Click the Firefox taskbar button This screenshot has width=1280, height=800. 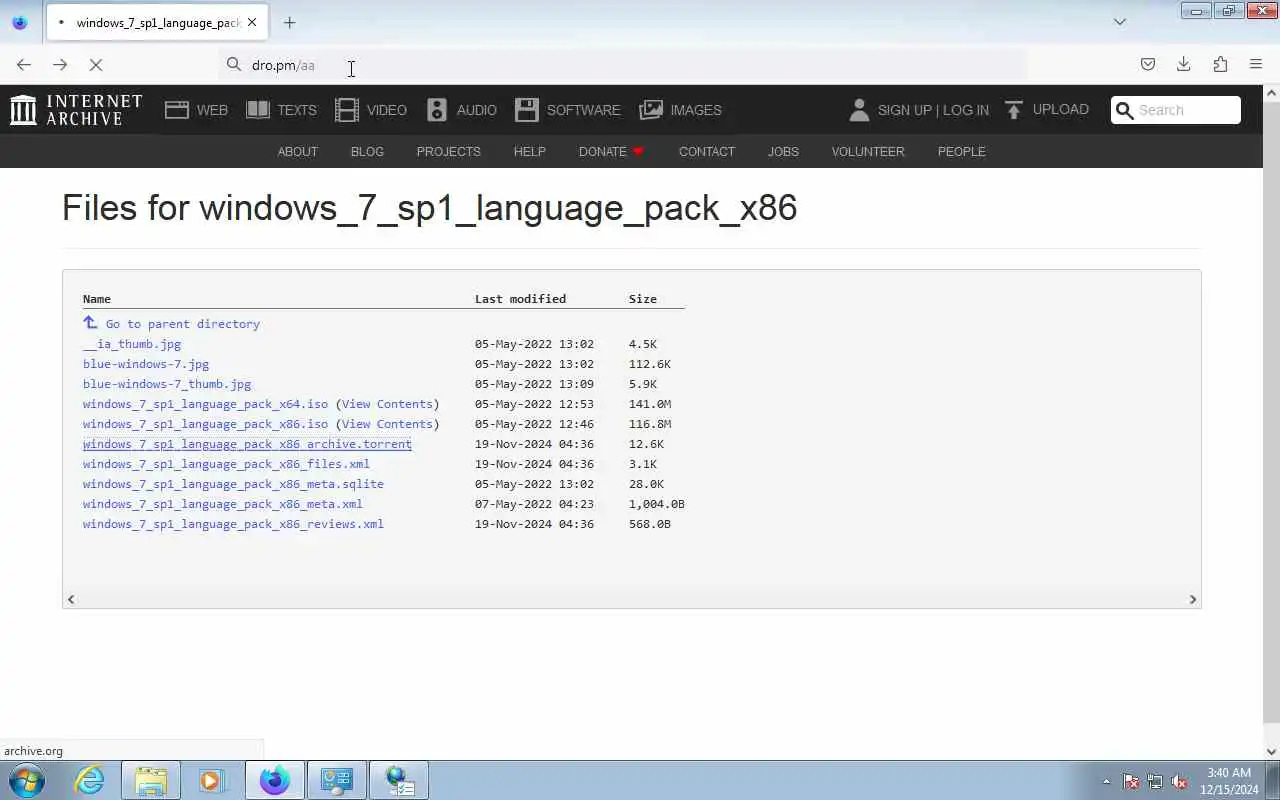click(275, 780)
